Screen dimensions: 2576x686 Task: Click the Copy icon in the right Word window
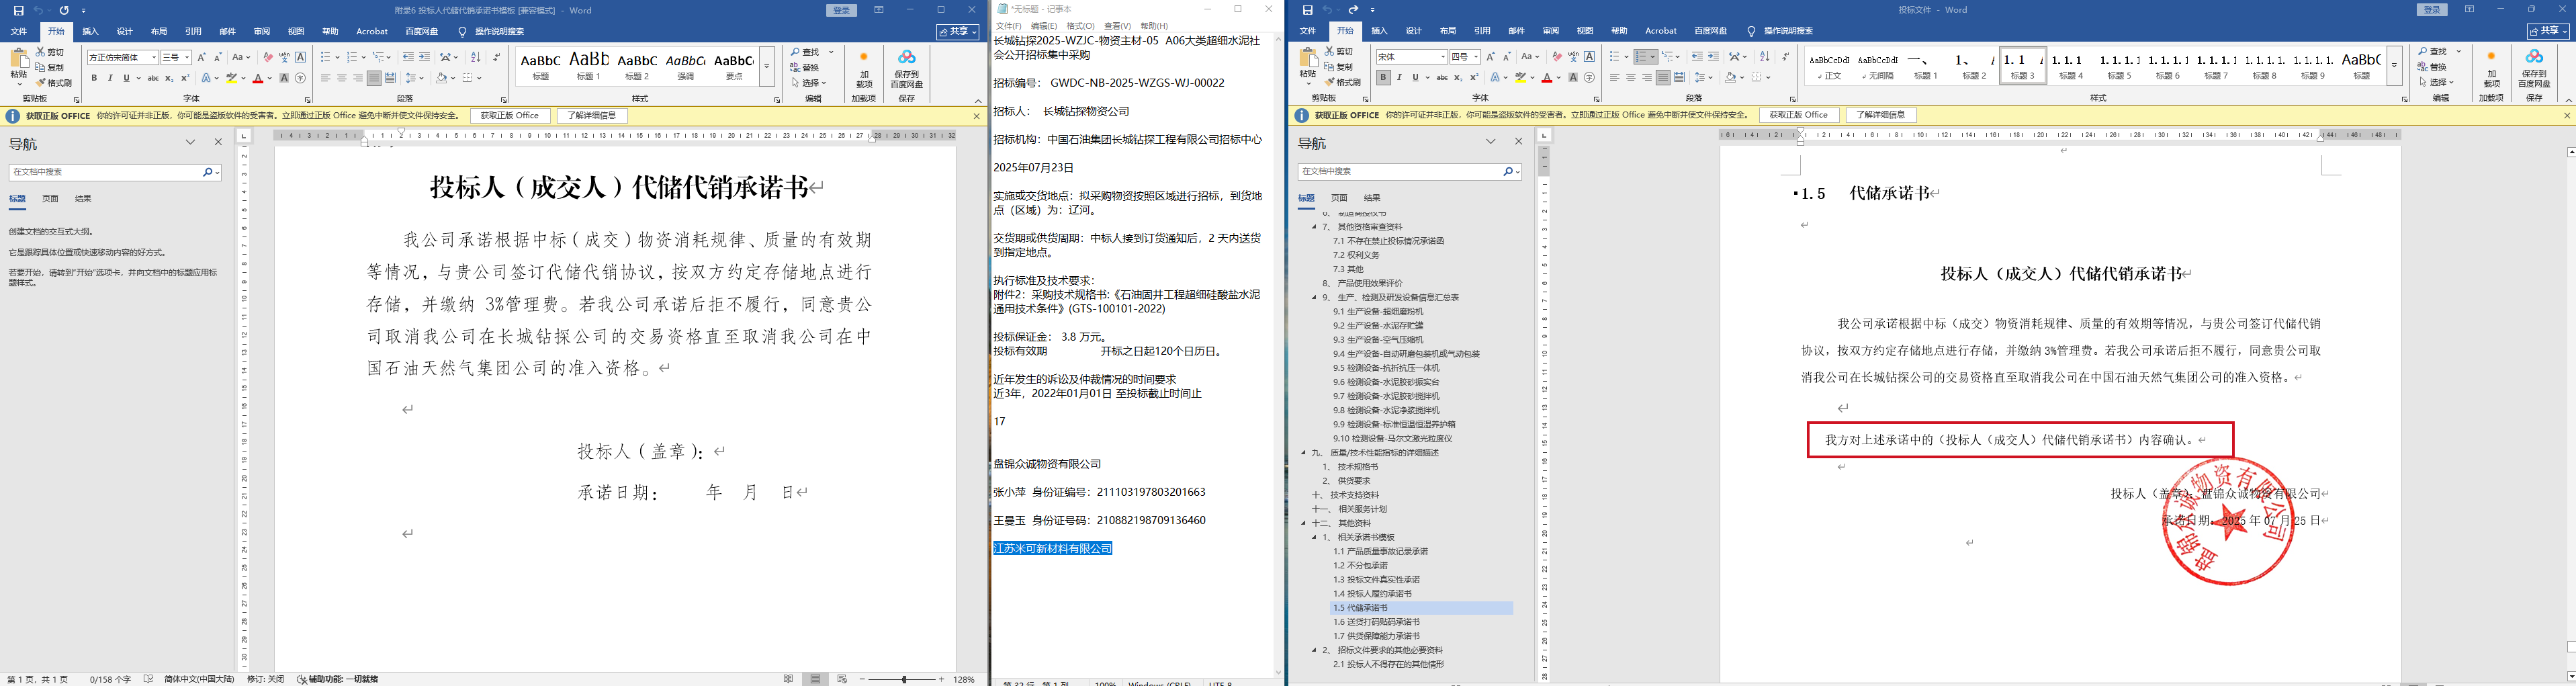click(x=1330, y=67)
